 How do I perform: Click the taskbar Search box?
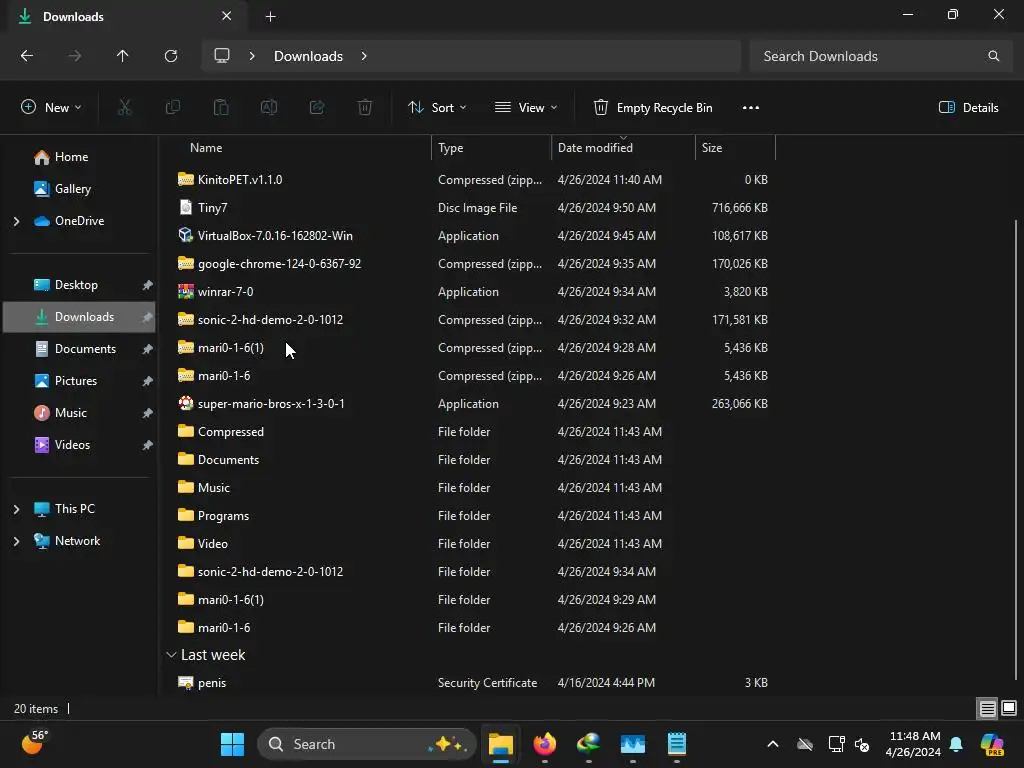click(x=367, y=744)
